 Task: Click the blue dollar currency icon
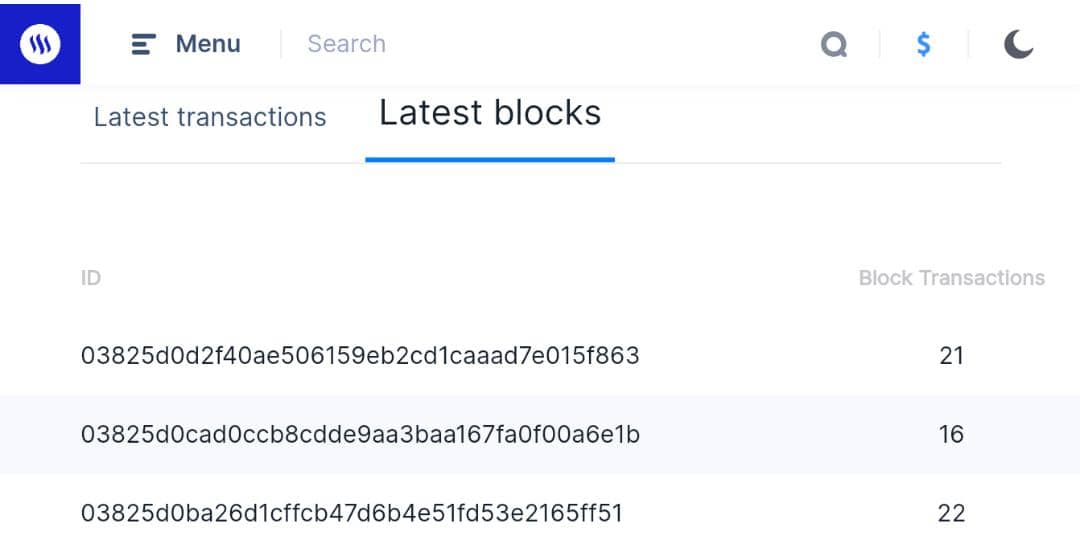924,44
